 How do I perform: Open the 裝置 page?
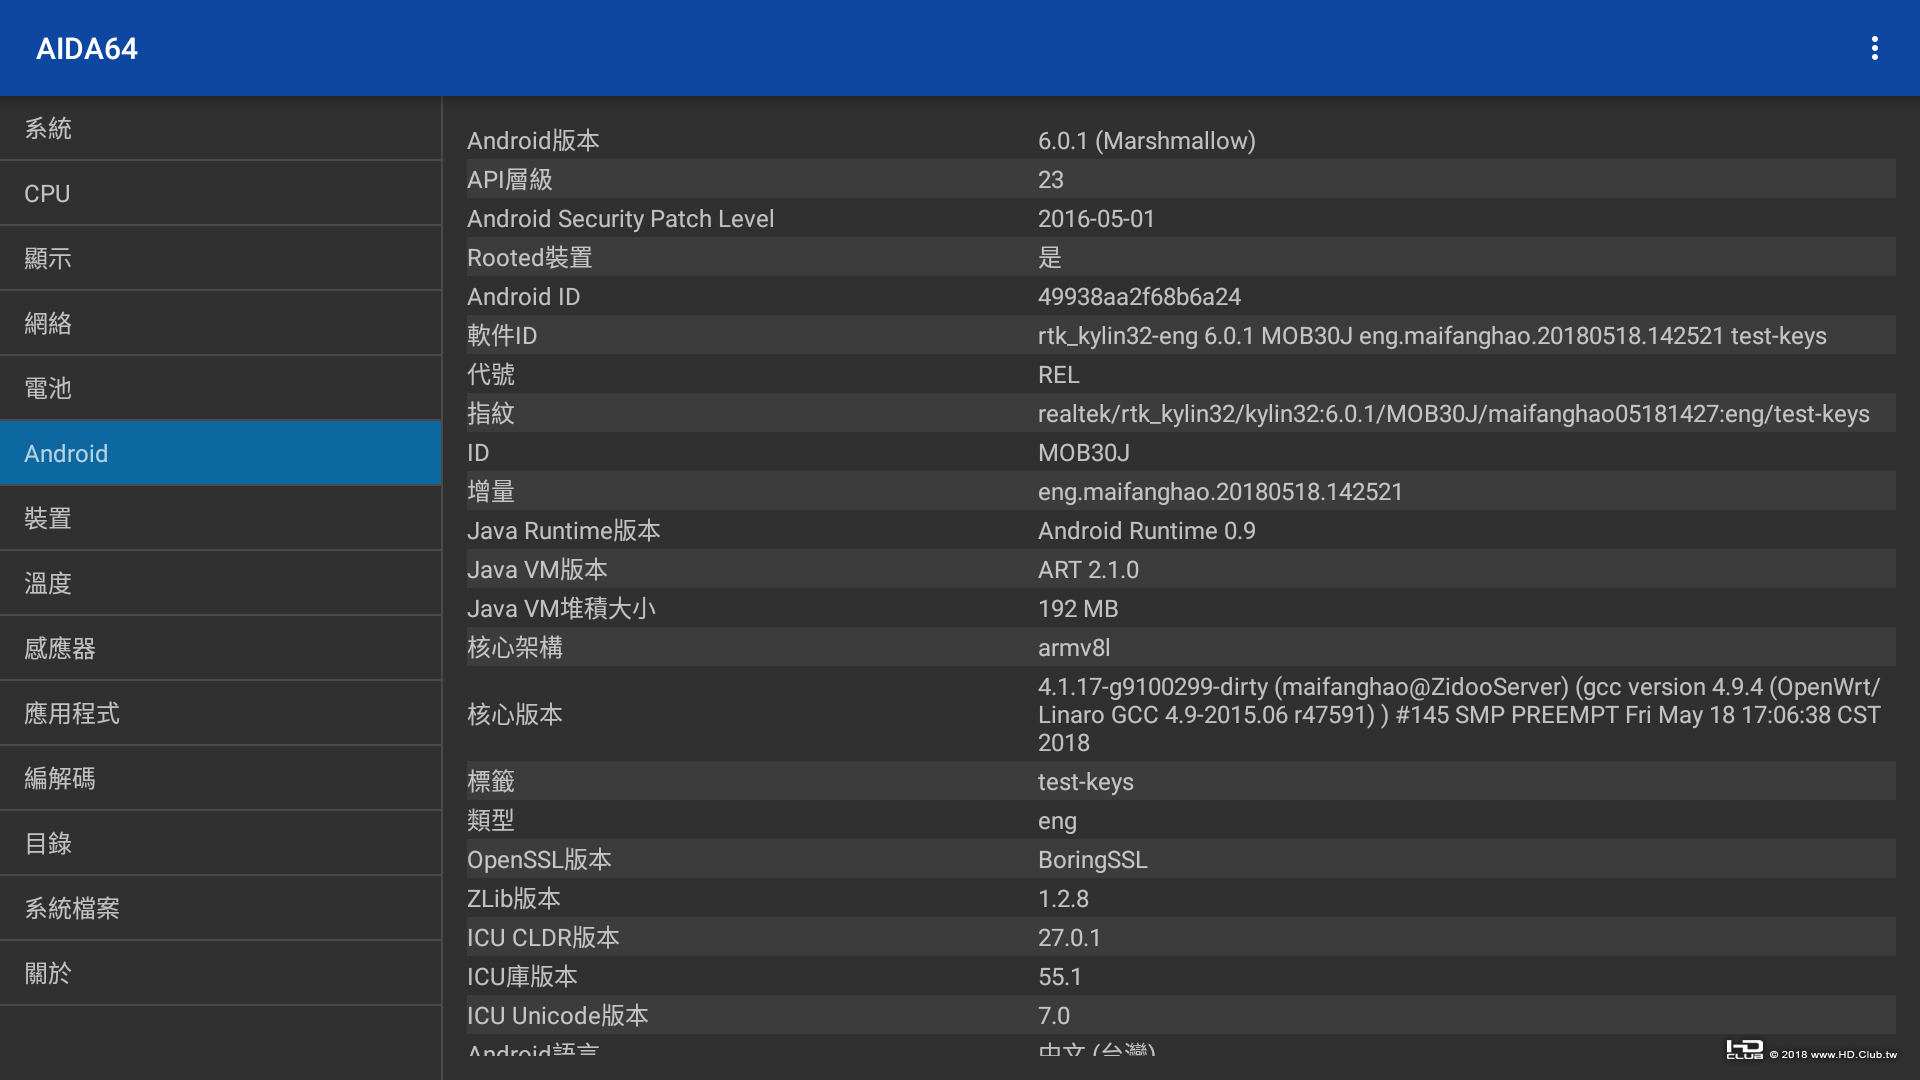point(220,519)
